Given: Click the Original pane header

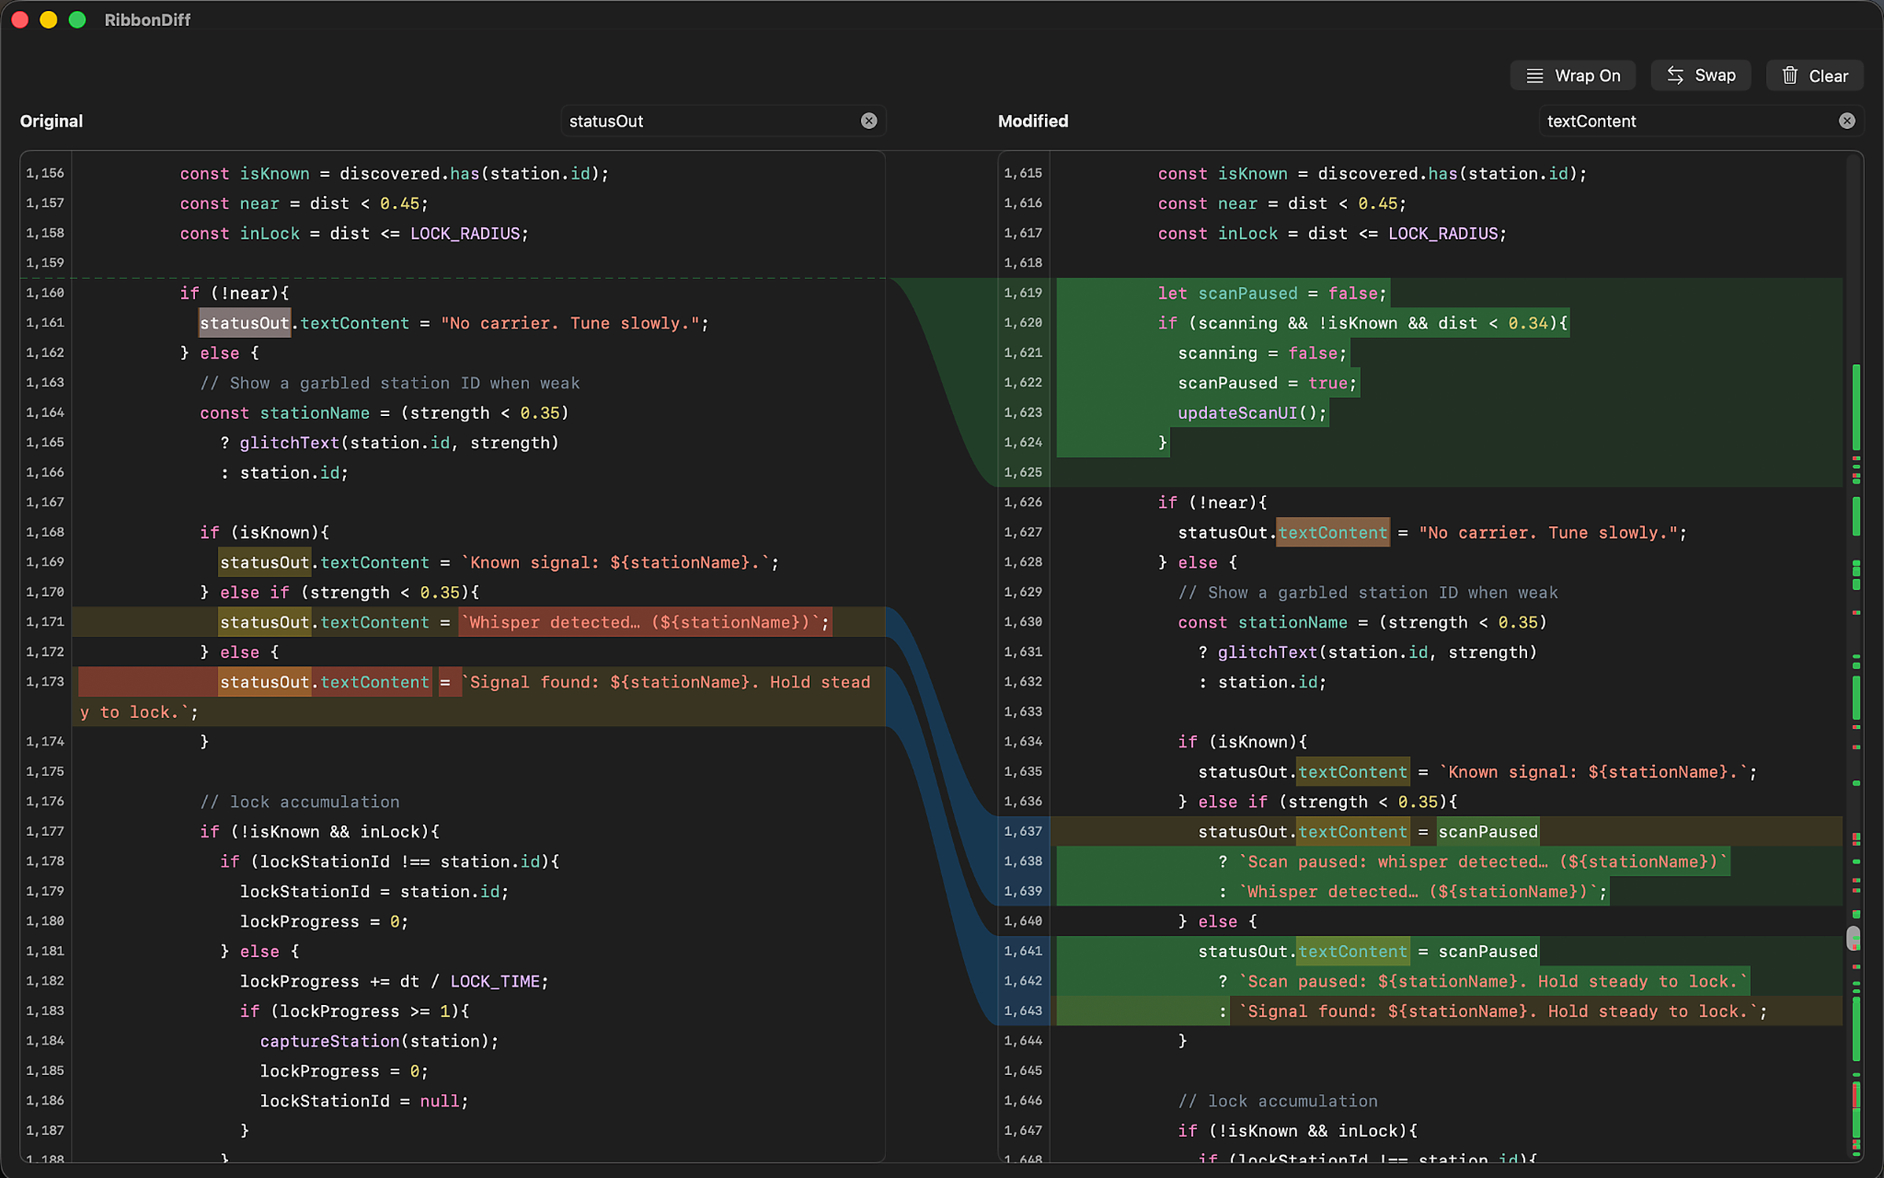Looking at the screenshot, I should tap(51, 120).
